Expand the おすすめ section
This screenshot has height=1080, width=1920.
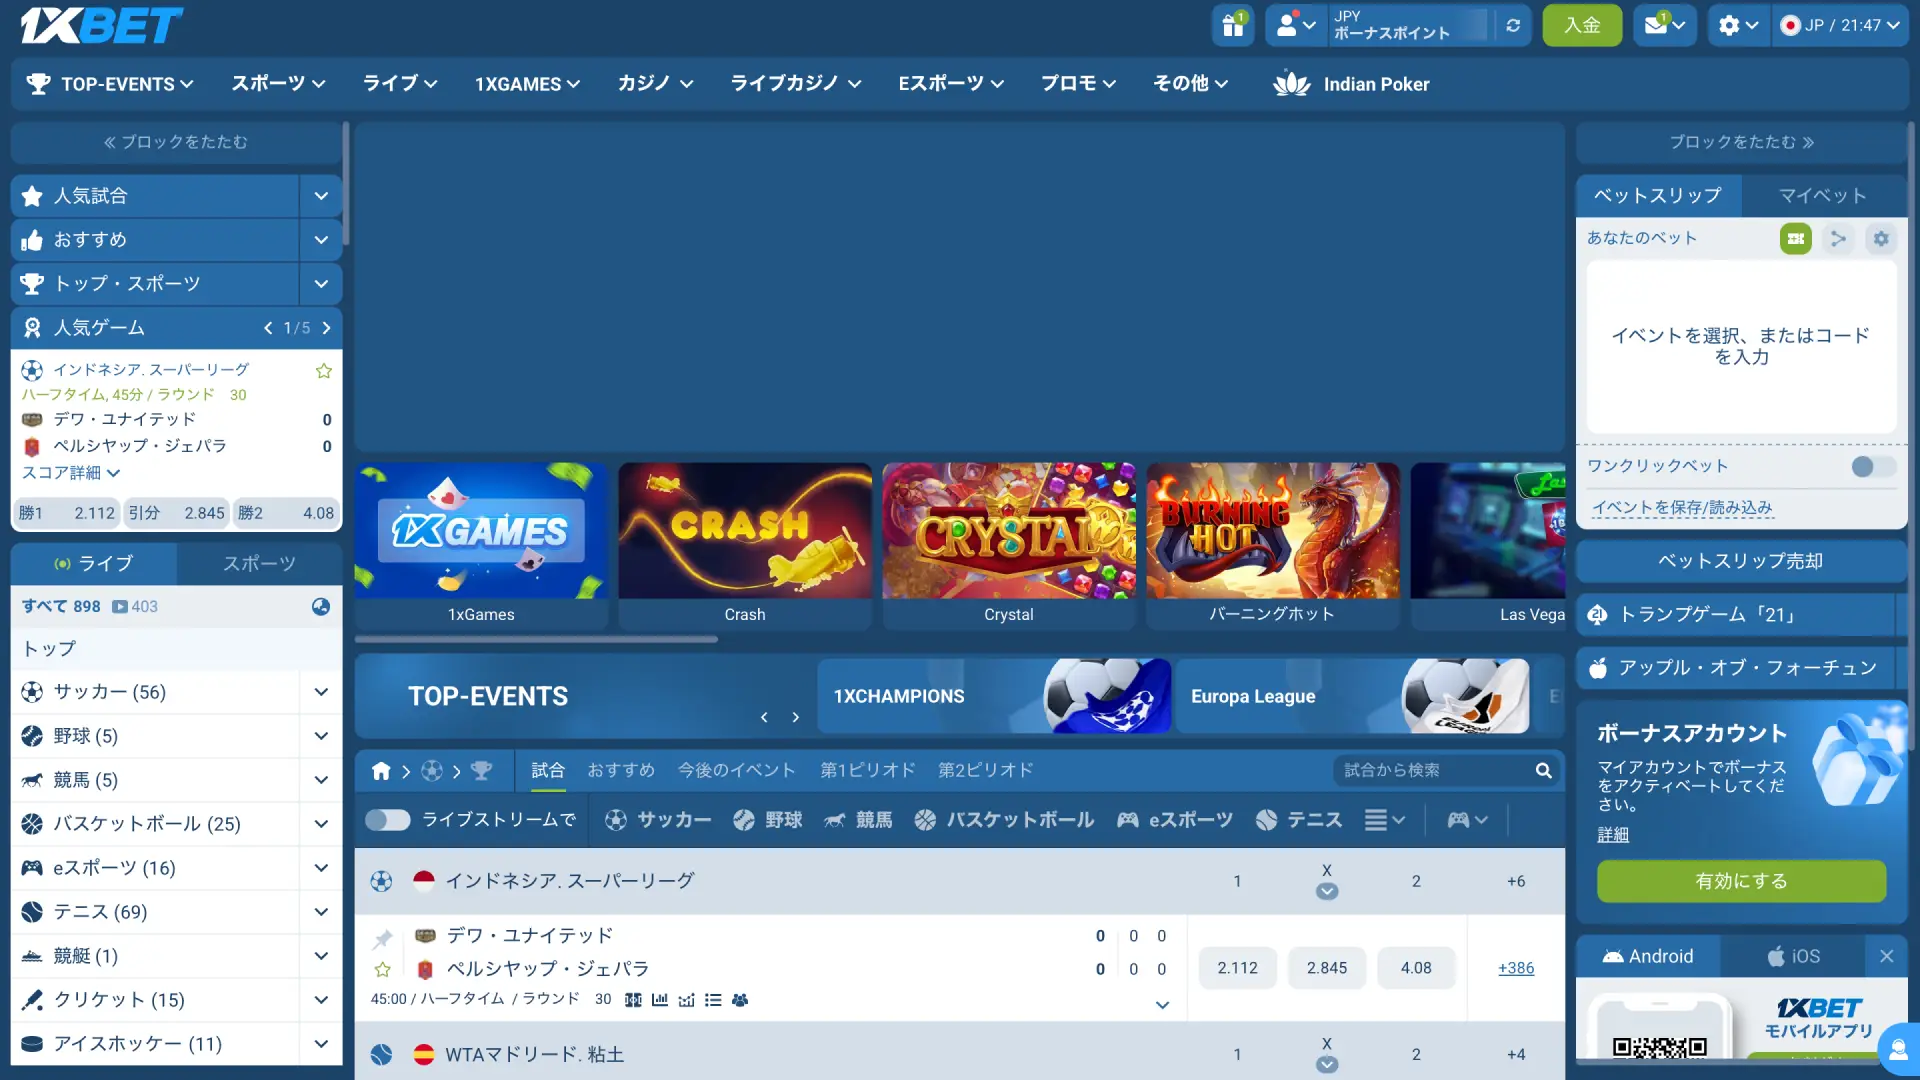coord(321,240)
